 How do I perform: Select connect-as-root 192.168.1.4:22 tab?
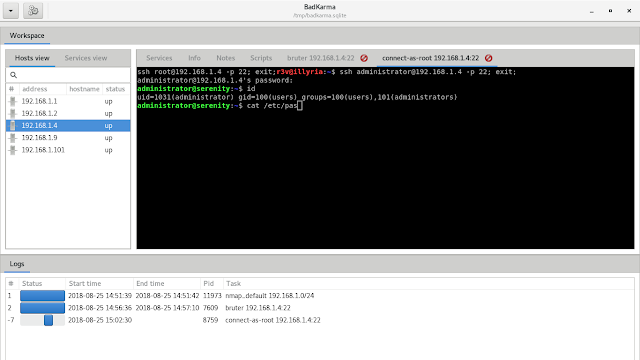(430, 58)
